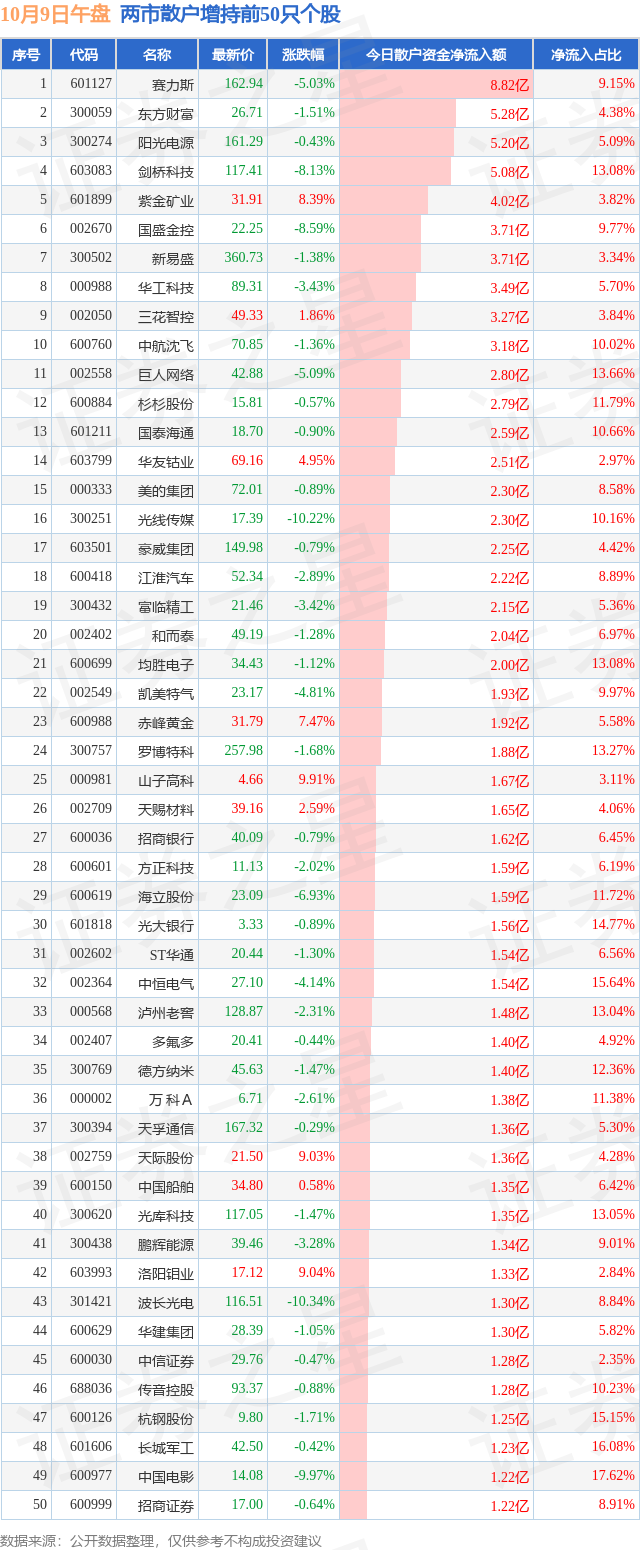Select stock name 山子高科
The image size is (640, 1550).
click(x=166, y=780)
